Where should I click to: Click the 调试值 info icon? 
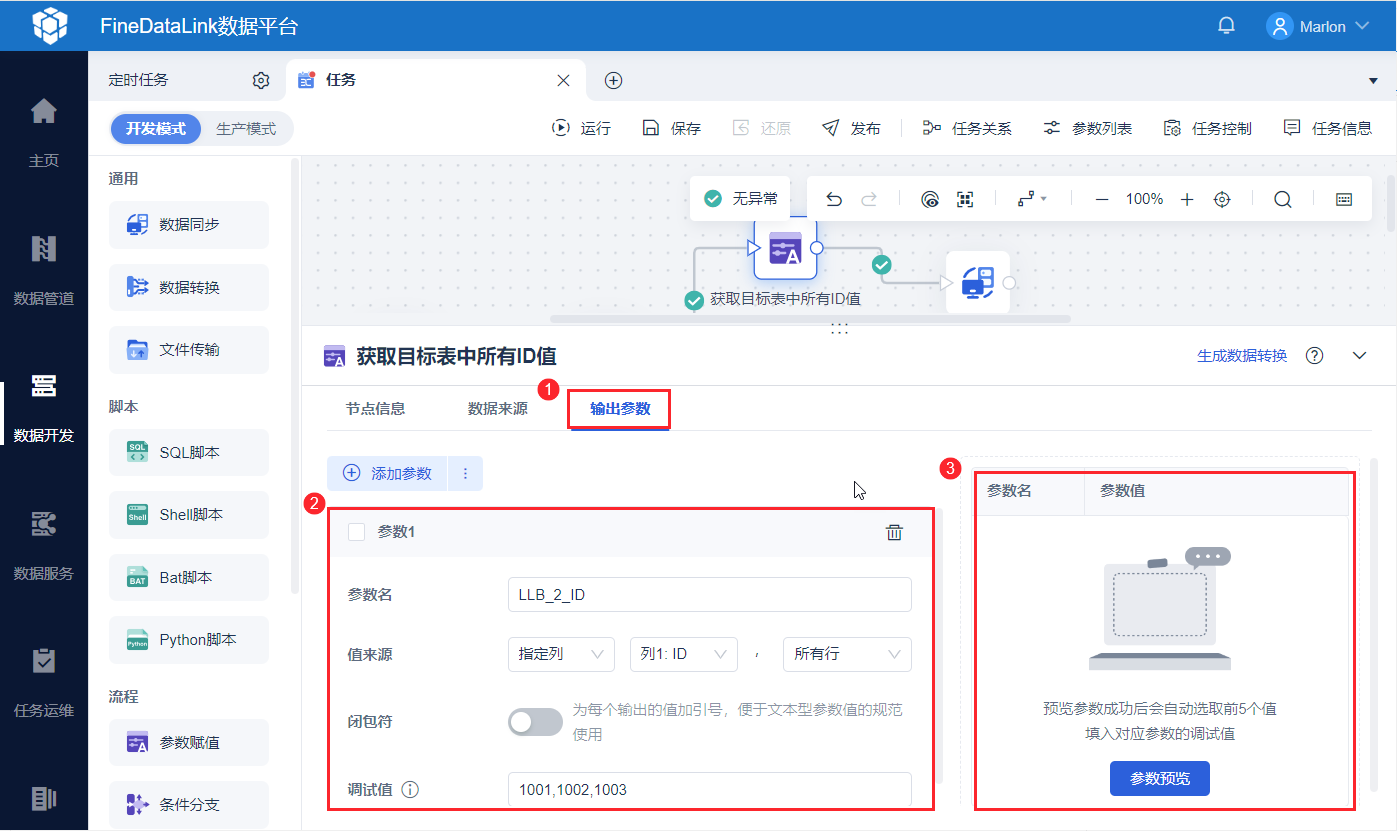[x=410, y=790]
